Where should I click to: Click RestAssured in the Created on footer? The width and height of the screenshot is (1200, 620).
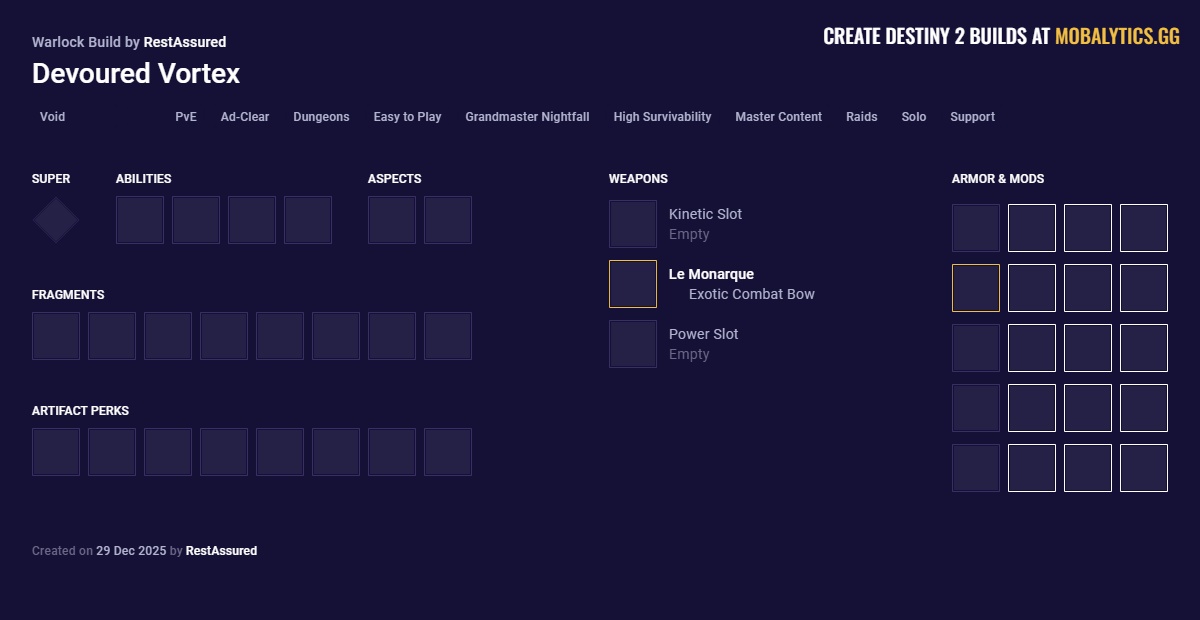click(221, 551)
